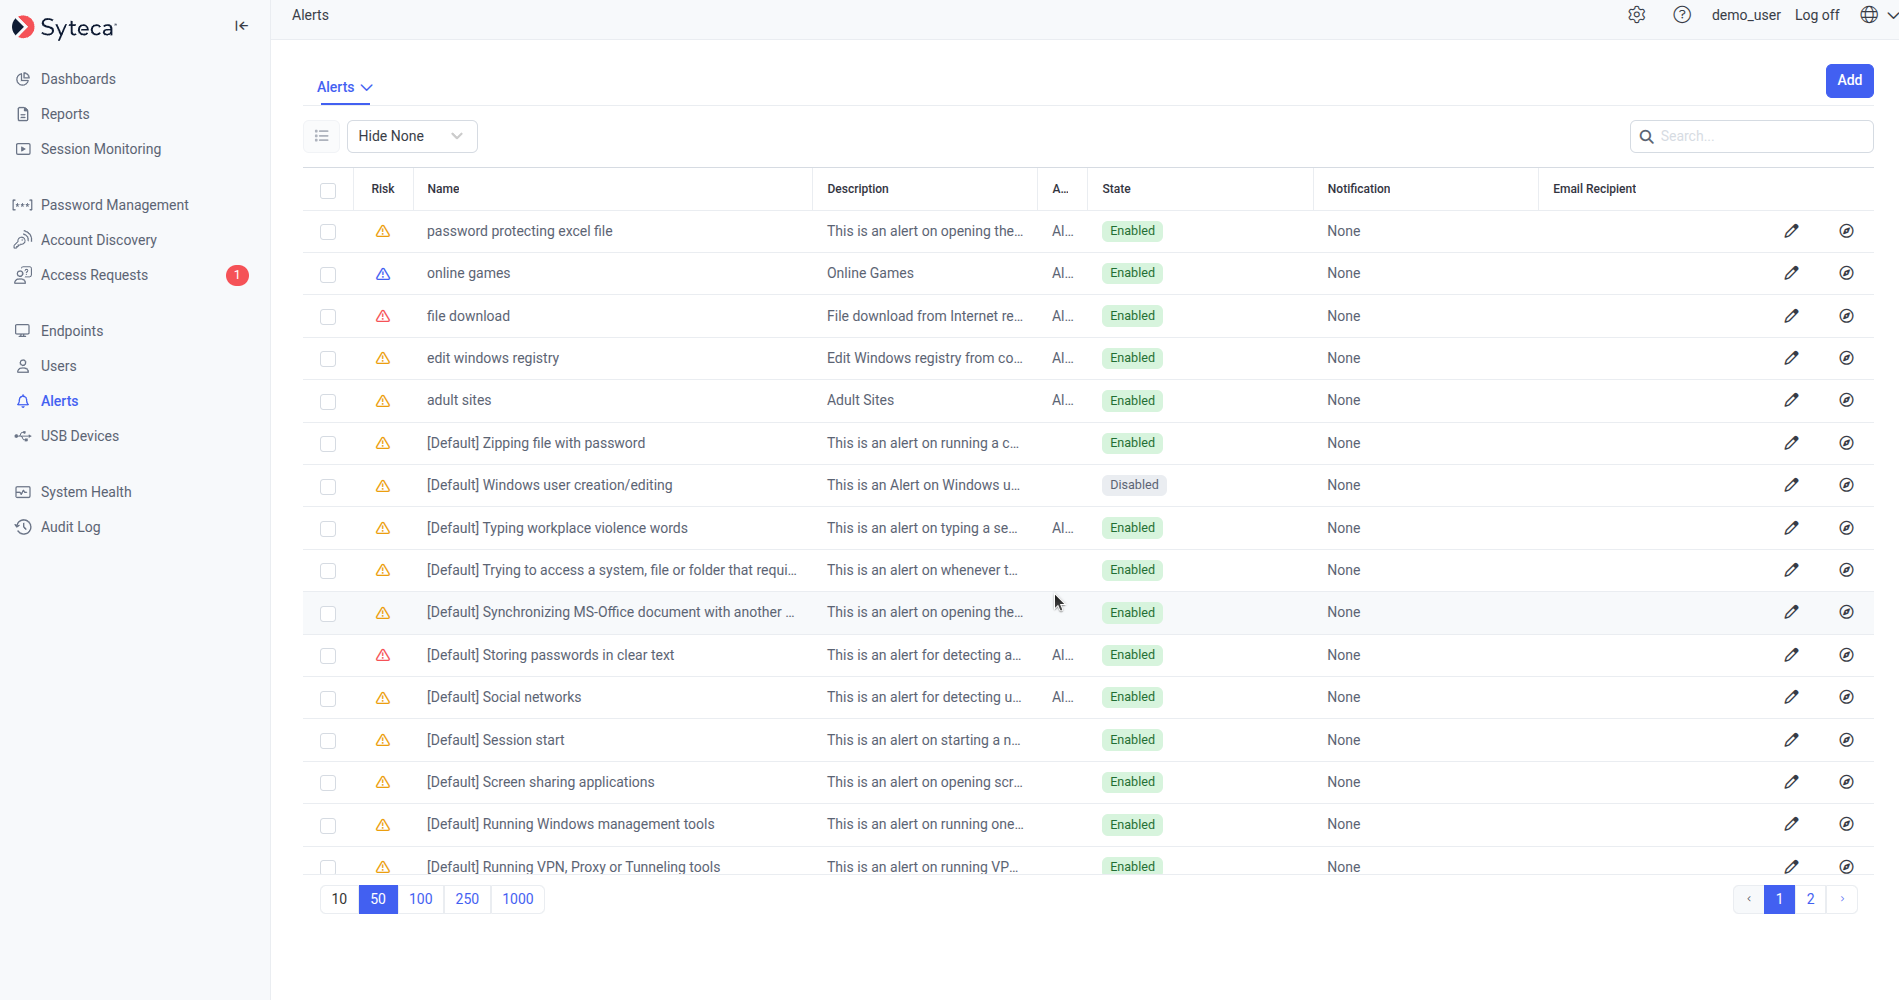
Task: Click next page arrow in pagination
Action: point(1842,899)
